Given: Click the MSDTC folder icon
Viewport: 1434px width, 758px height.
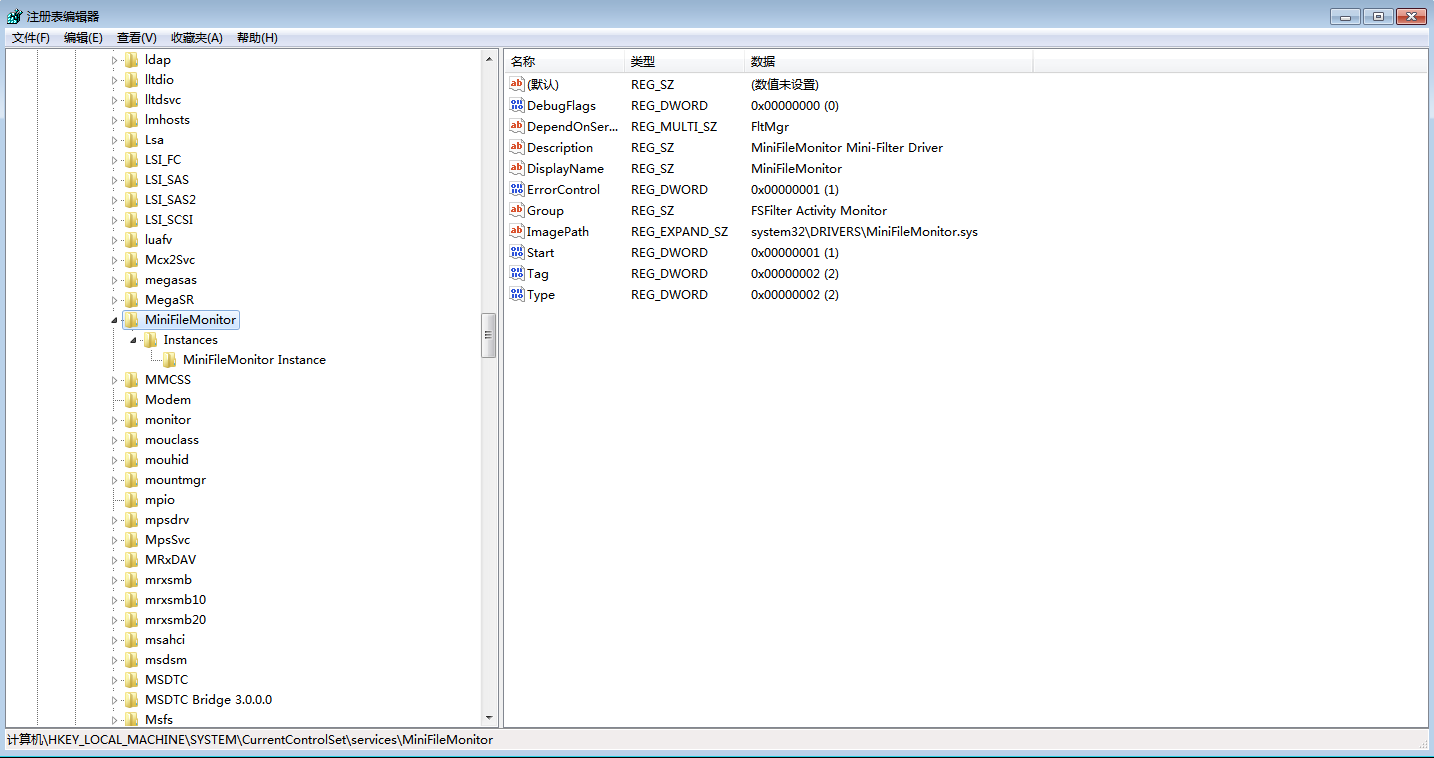Looking at the screenshot, I should 132,680.
